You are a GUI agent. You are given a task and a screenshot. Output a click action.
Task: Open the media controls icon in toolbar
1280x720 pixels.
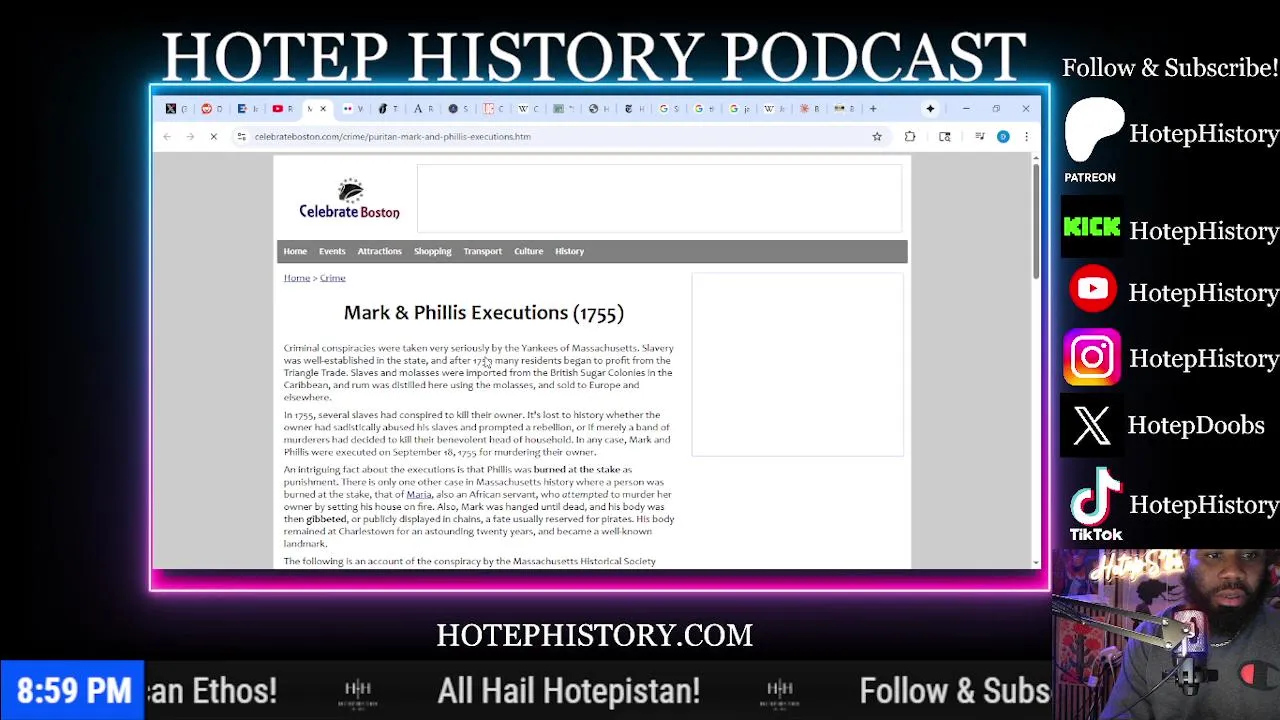pos(980,137)
